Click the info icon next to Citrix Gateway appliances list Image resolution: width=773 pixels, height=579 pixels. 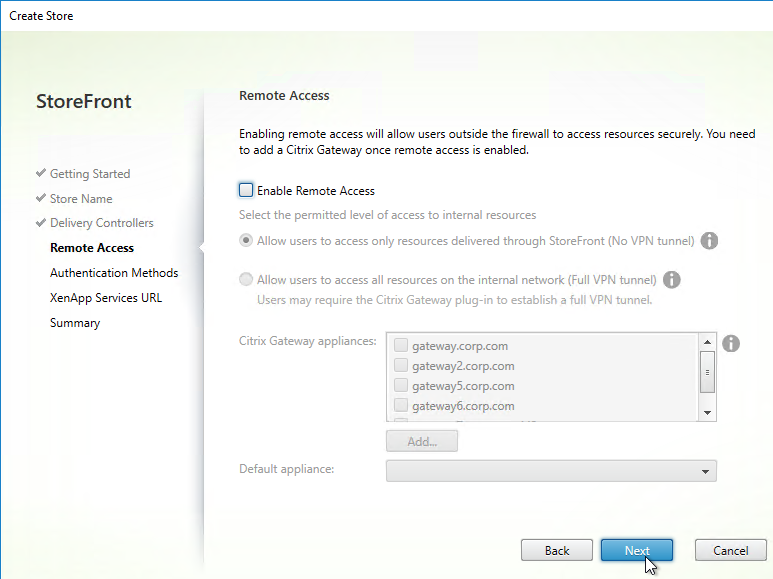click(x=731, y=343)
